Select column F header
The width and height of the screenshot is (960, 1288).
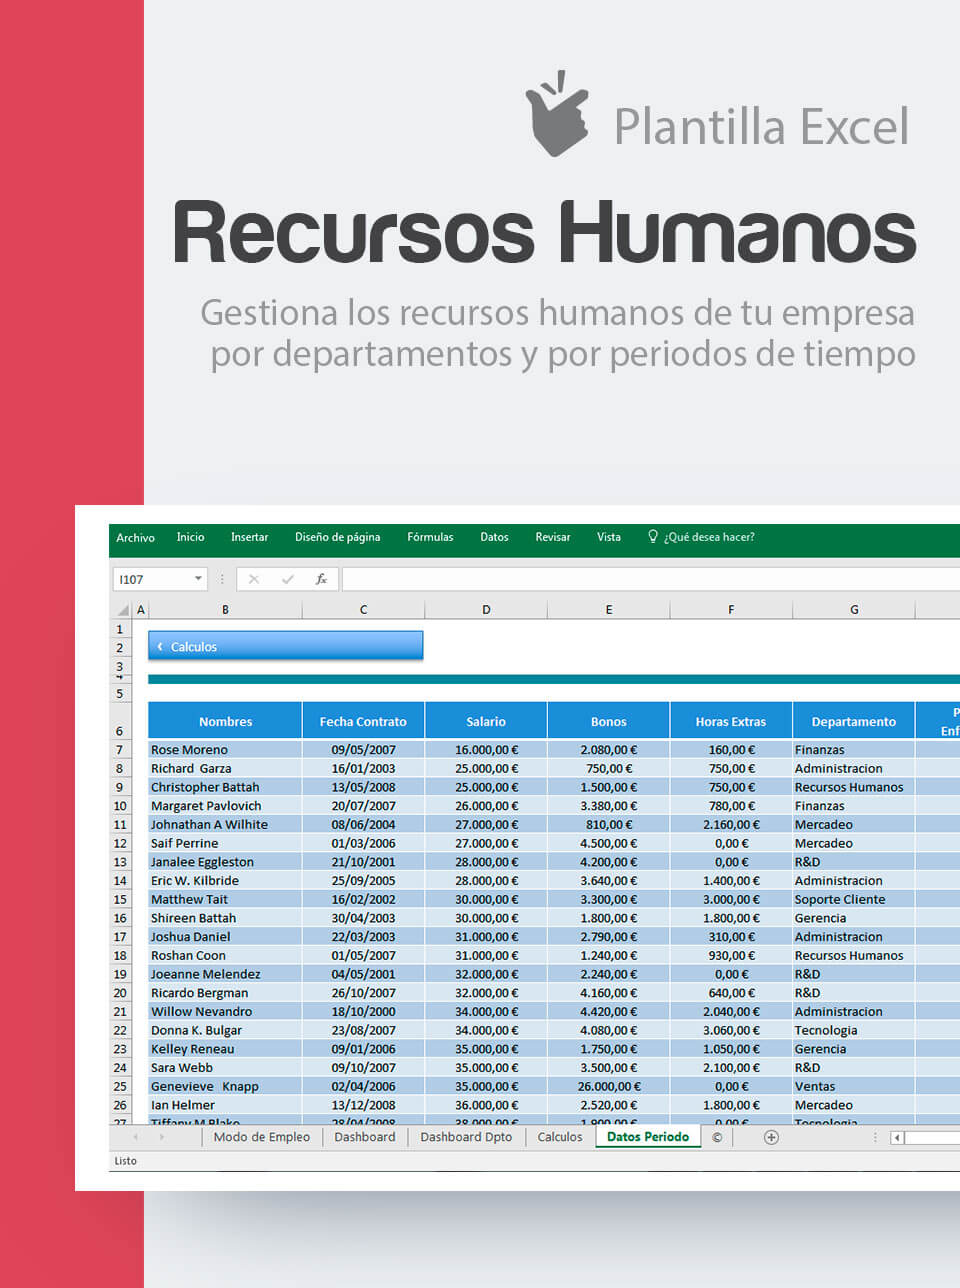click(x=731, y=610)
